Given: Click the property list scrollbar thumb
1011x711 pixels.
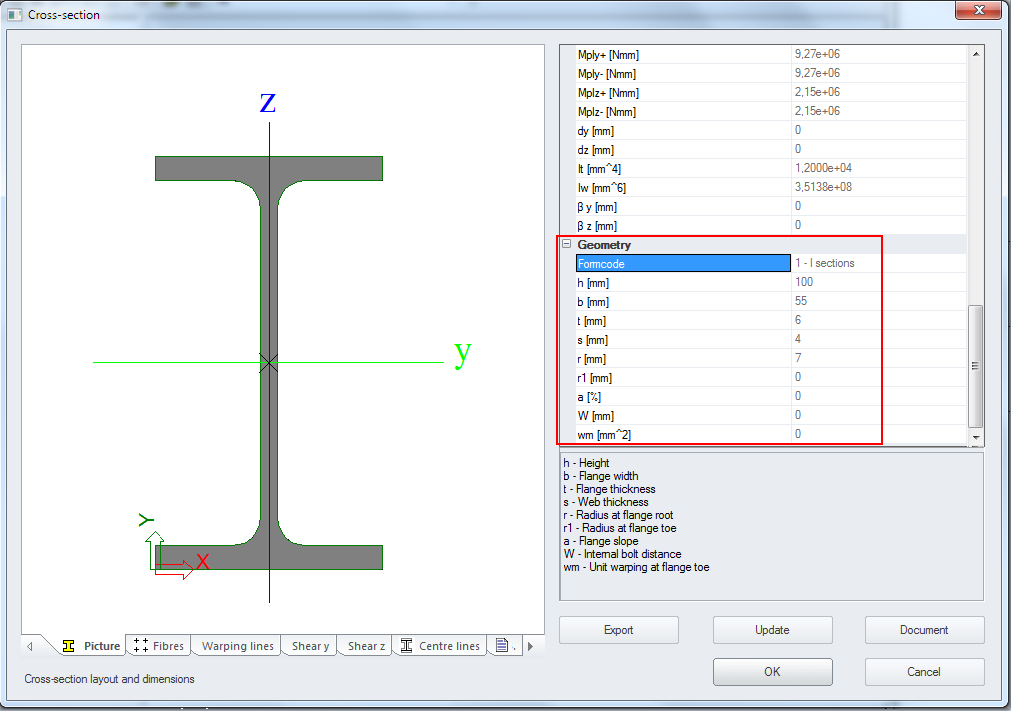Looking at the screenshot, I should (x=976, y=365).
